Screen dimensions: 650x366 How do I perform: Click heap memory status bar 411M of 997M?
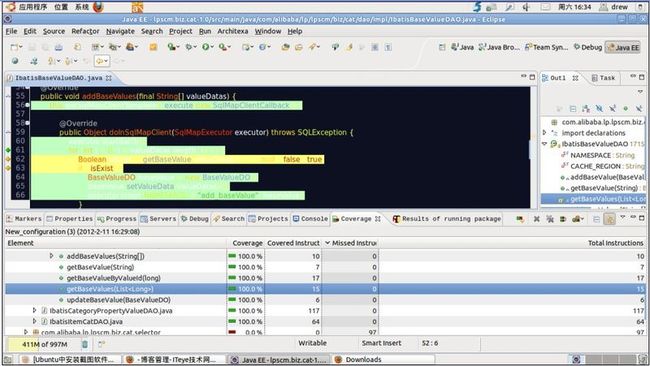pyautogui.click(x=44, y=344)
